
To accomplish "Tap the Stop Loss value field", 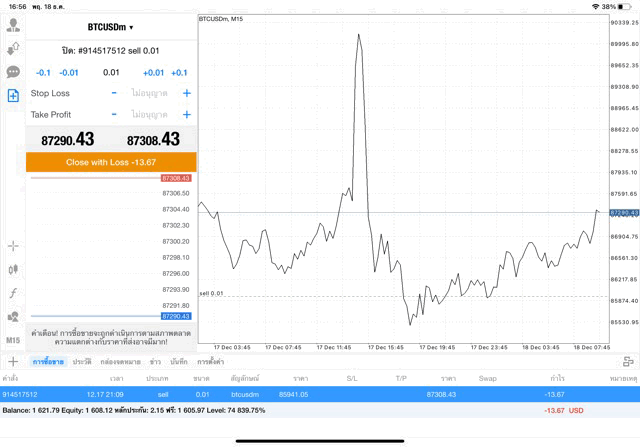I will (150, 93).
